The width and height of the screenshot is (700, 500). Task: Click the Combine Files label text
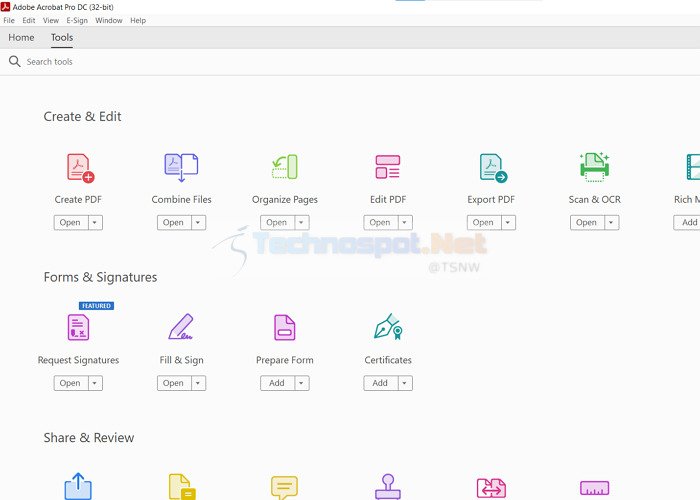(x=181, y=200)
